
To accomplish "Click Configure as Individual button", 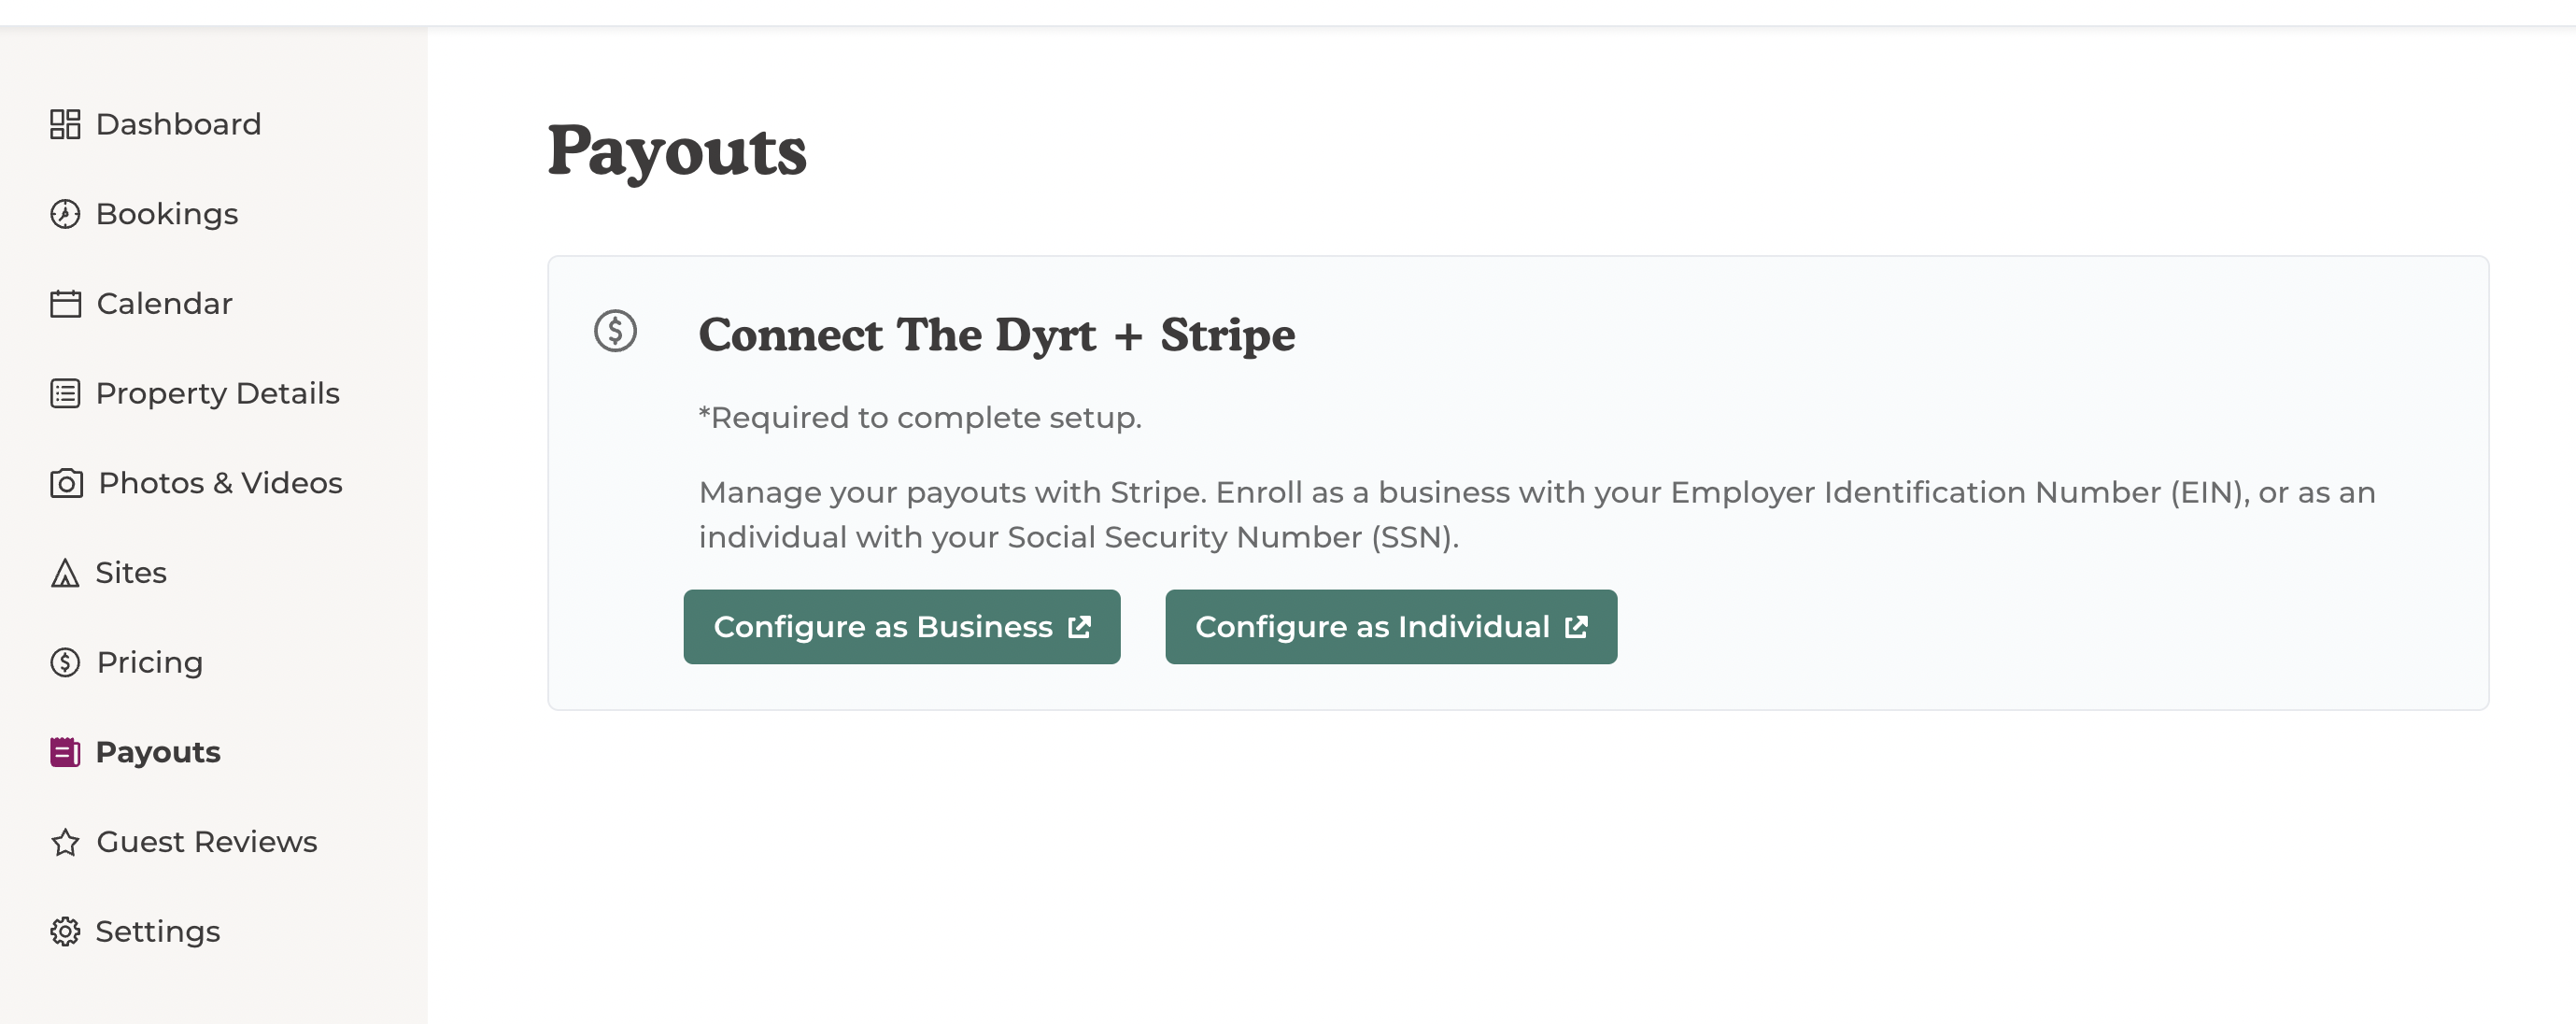I will (1391, 627).
